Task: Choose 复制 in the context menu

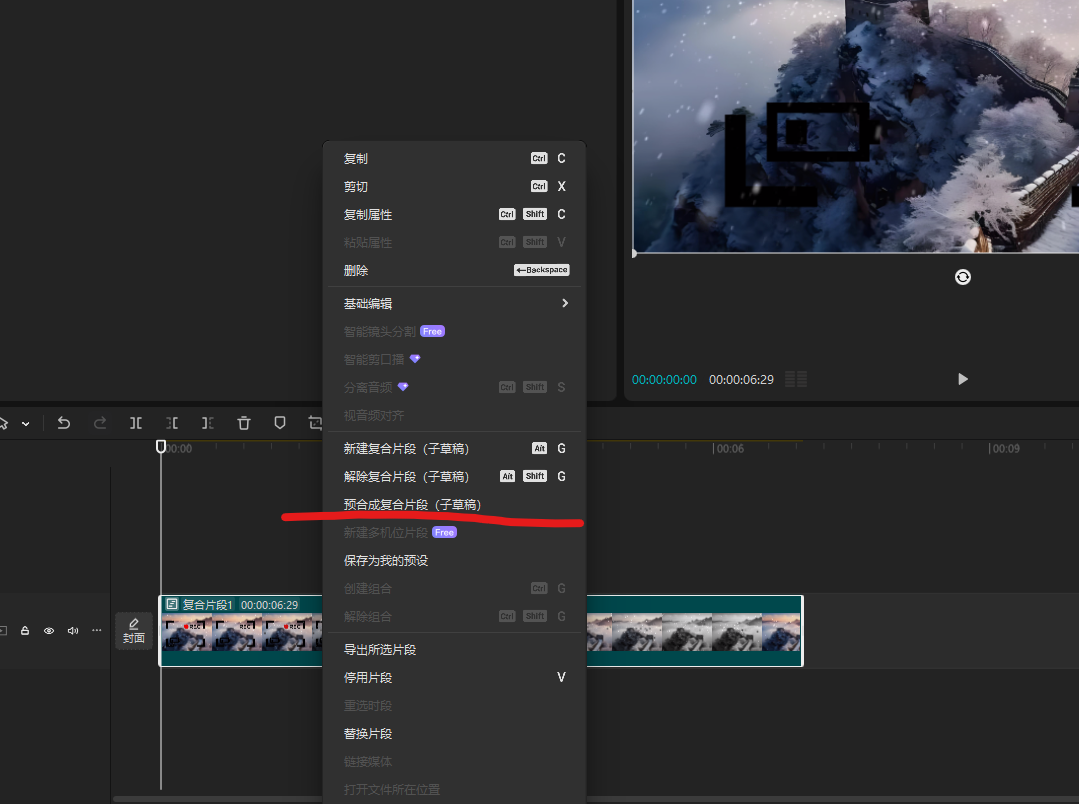Action: coord(356,159)
